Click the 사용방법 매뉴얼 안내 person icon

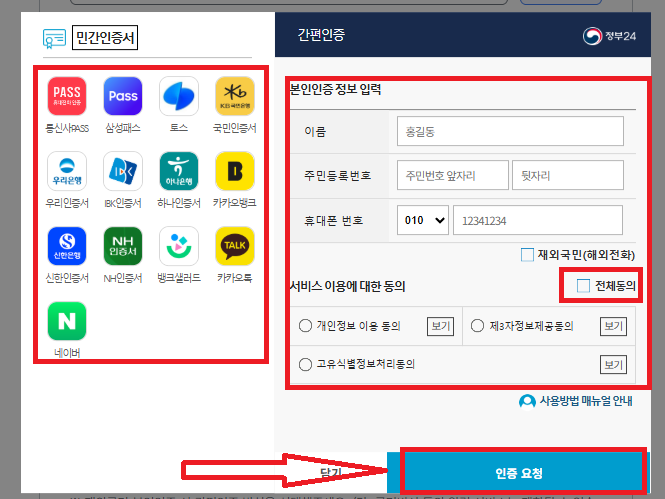click(527, 401)
